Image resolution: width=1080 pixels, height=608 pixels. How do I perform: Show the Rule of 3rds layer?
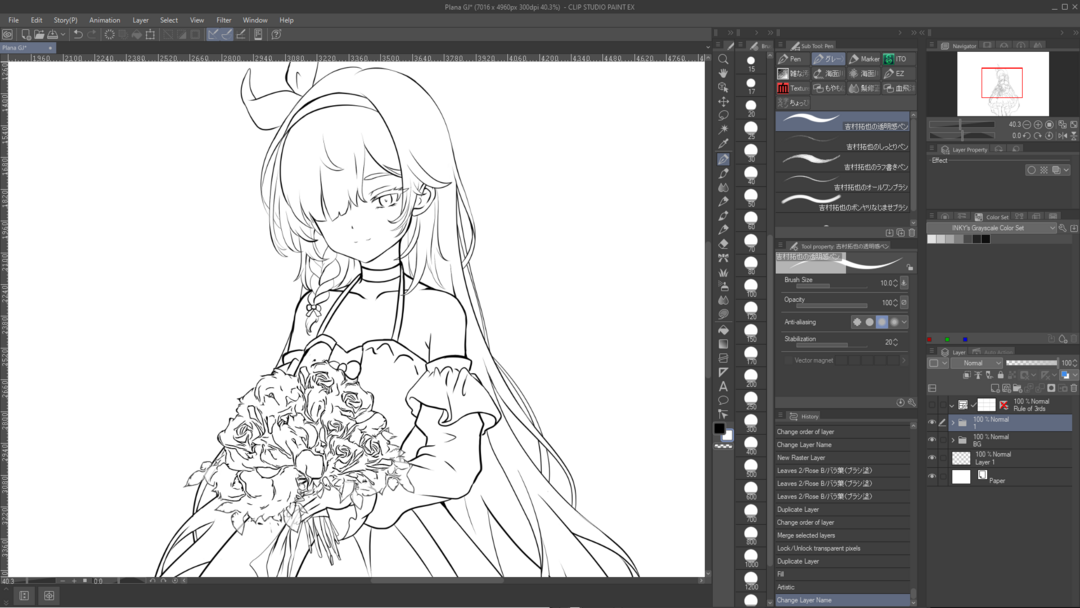[932, 405]
